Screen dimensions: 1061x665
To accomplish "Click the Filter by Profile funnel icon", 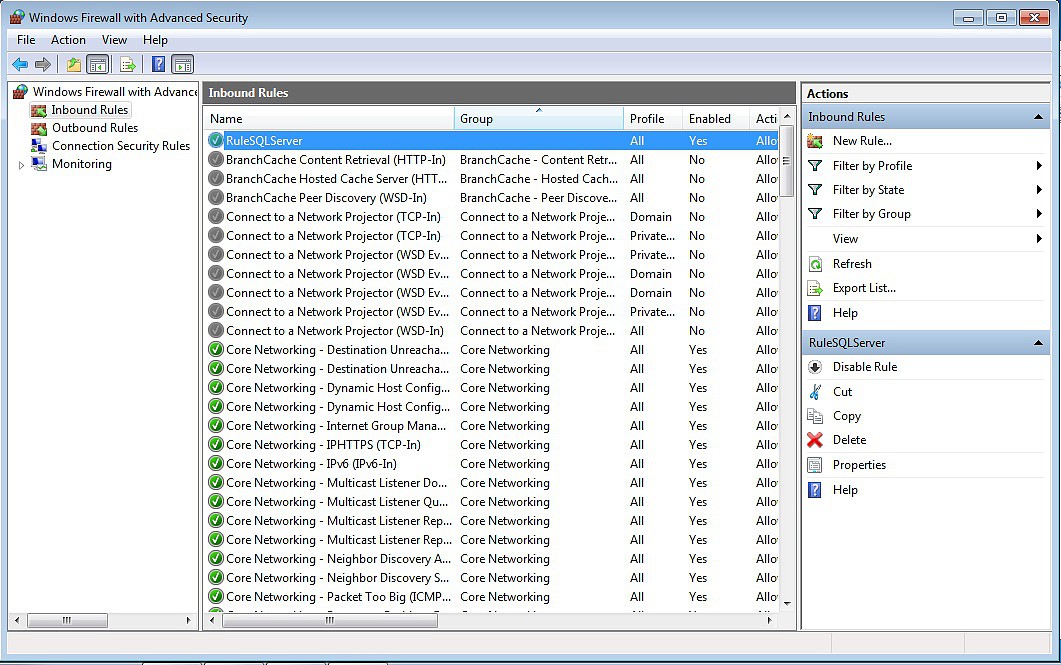I will click(815, 166).
